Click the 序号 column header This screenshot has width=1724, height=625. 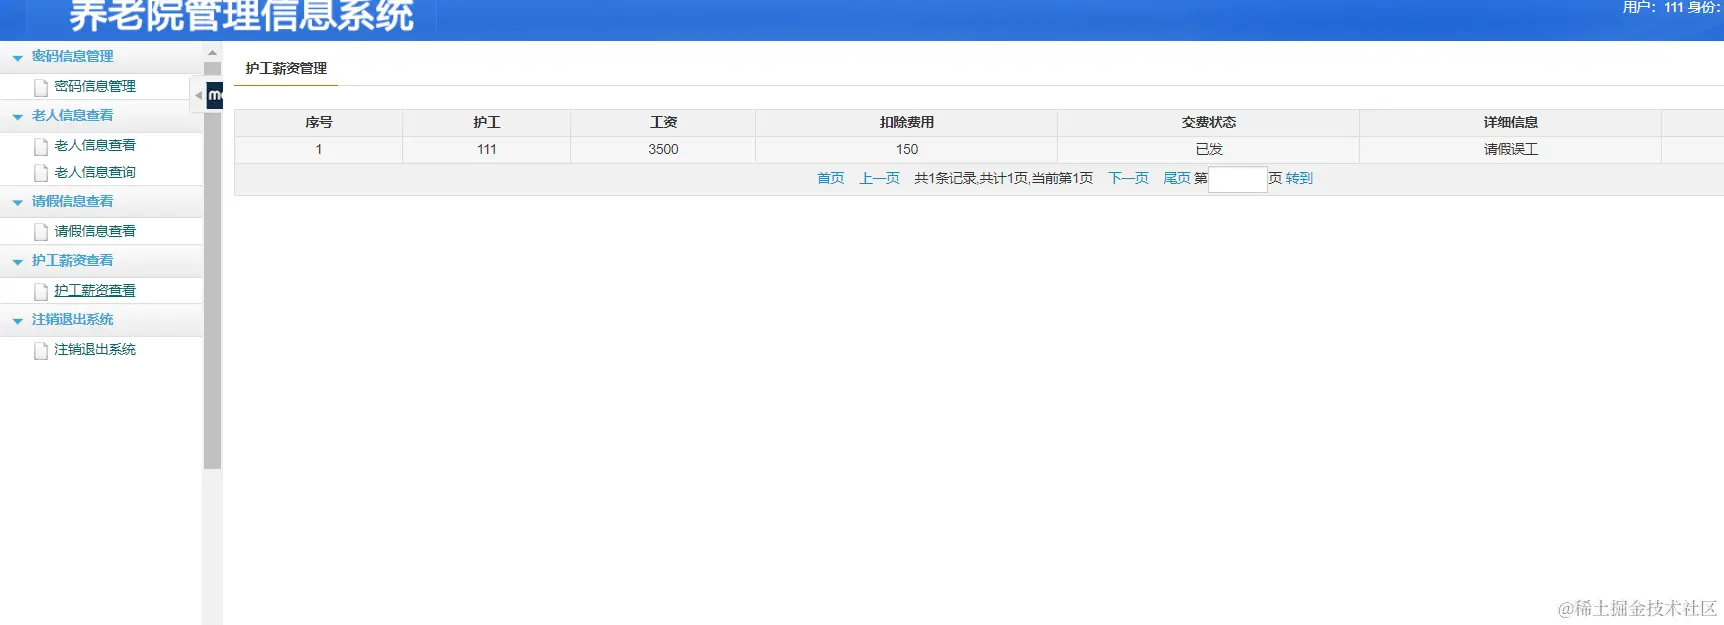point(319,122)
